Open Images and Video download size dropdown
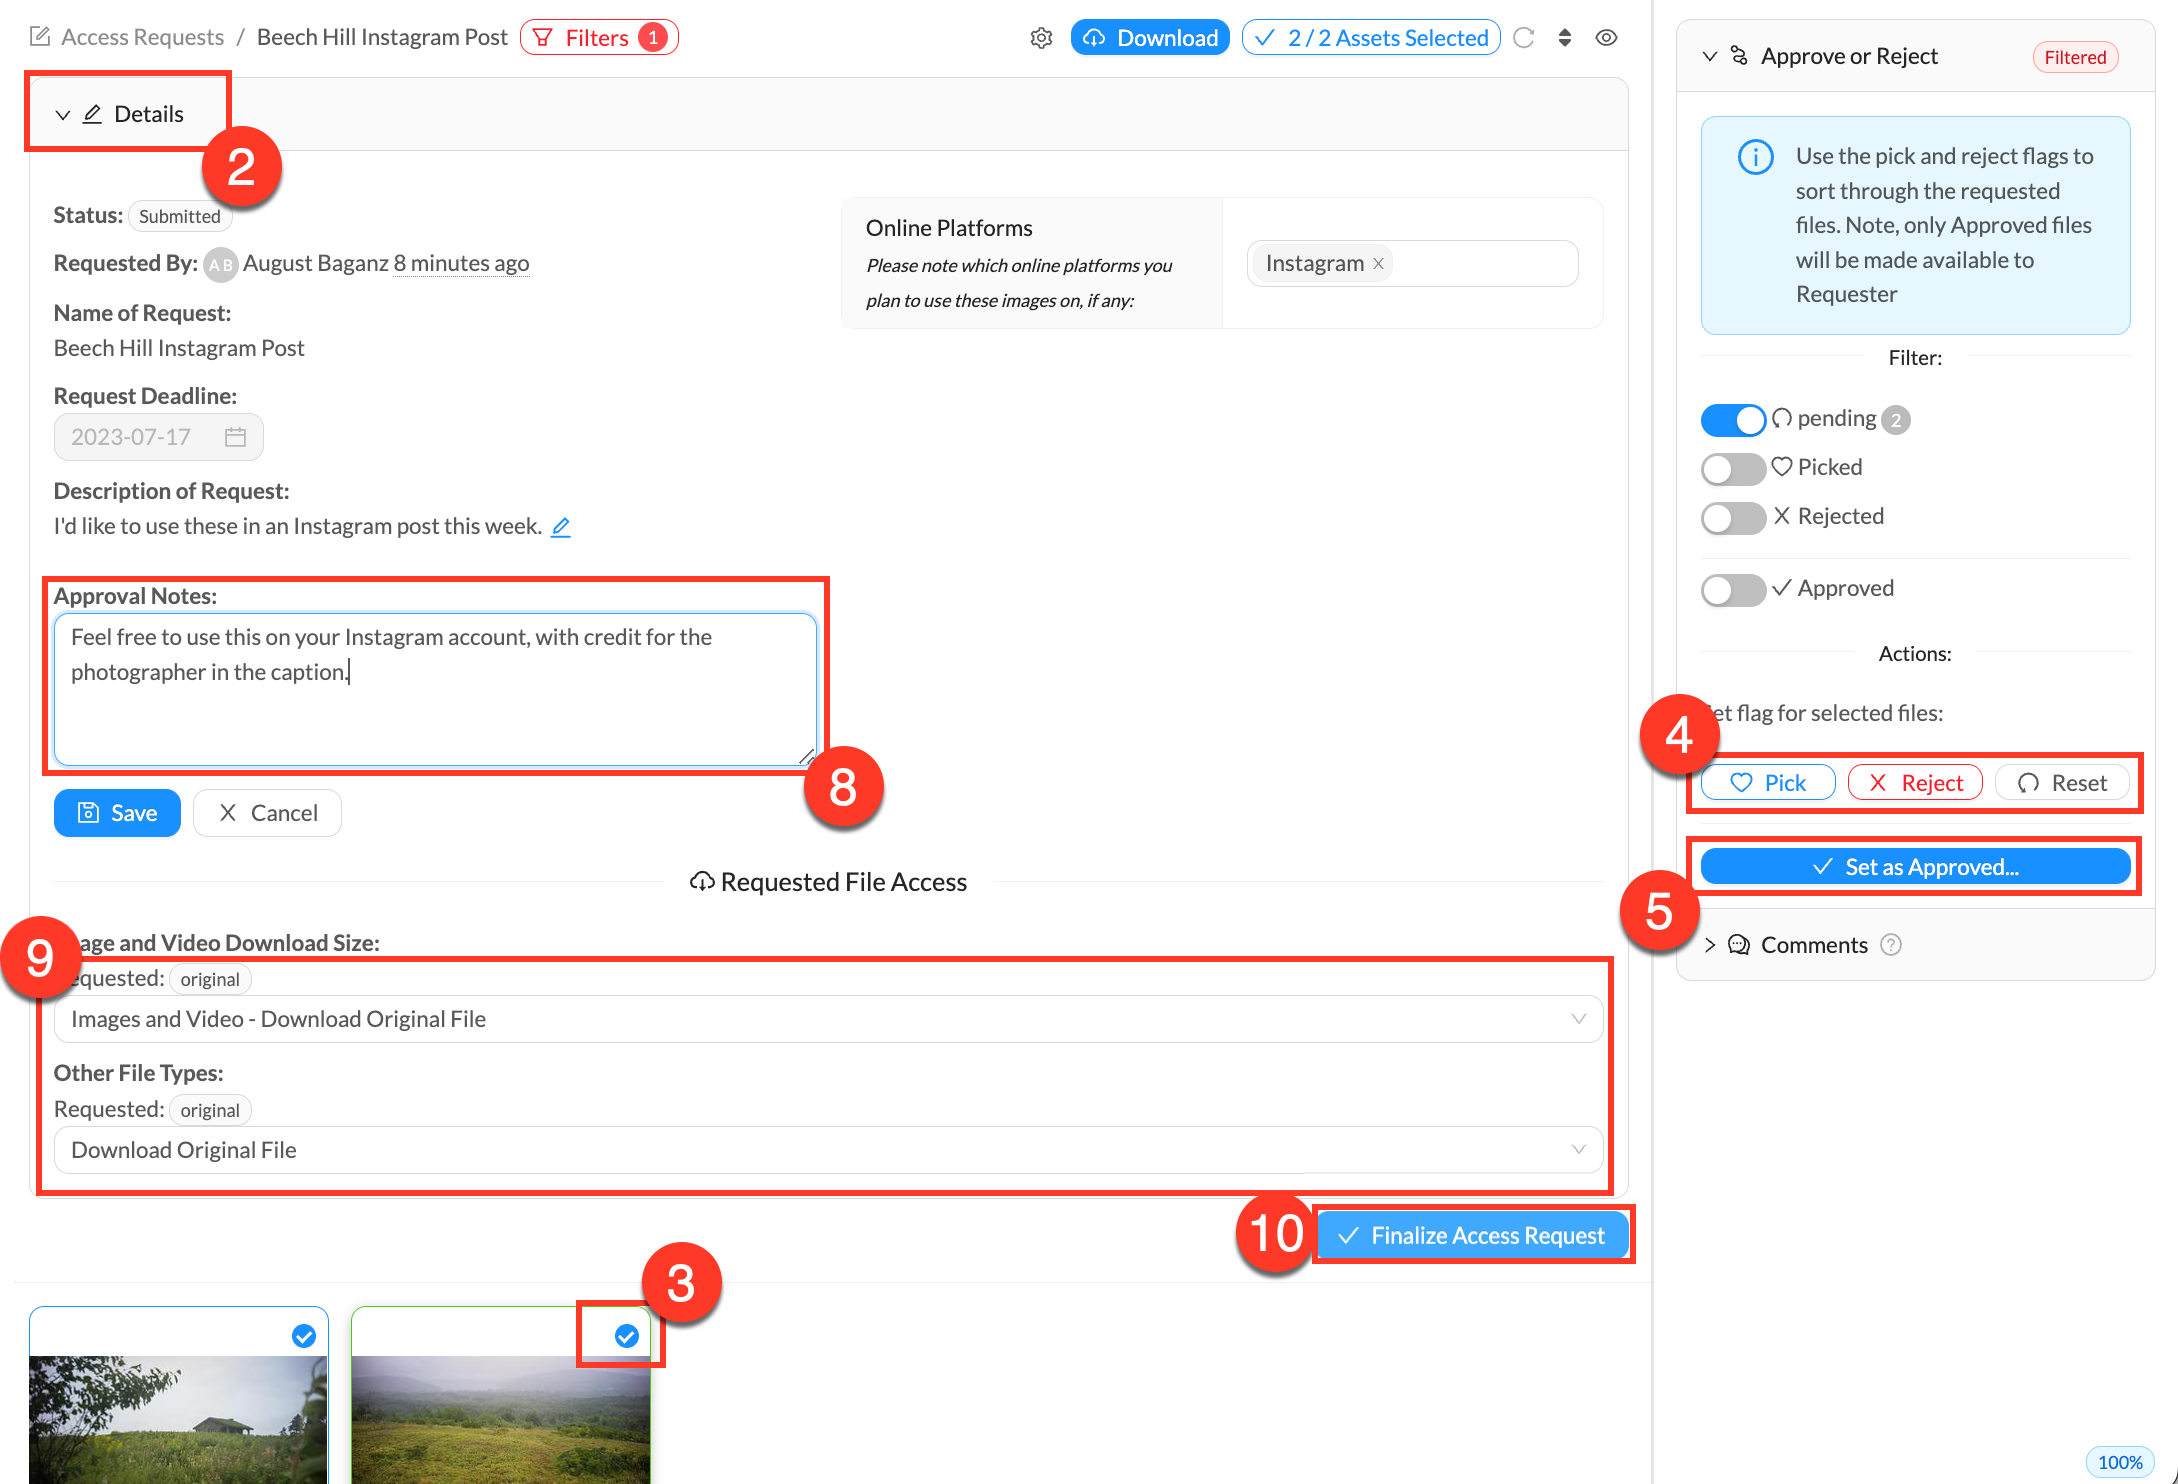Viewport: 2178px width, 1484px height. tap(828, 1019)
